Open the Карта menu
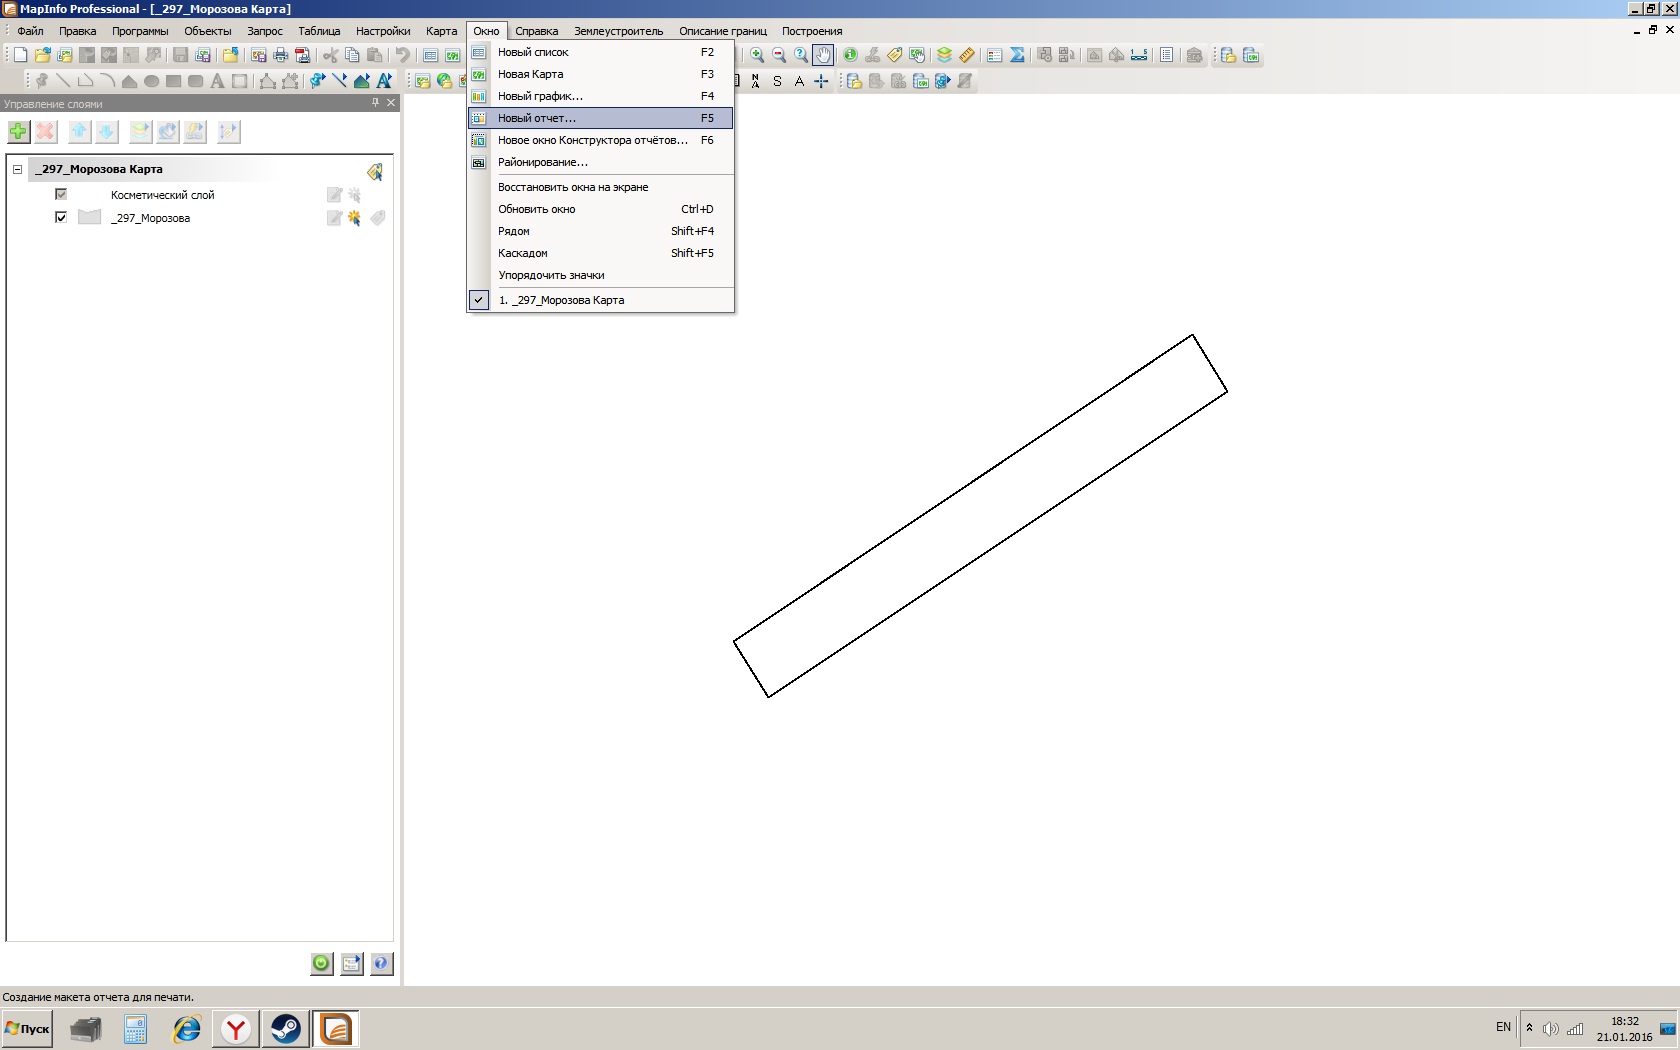Image resolution: width=1680 pixels, height=1050 pixels. pyautogui.click(x=441, y=31)
